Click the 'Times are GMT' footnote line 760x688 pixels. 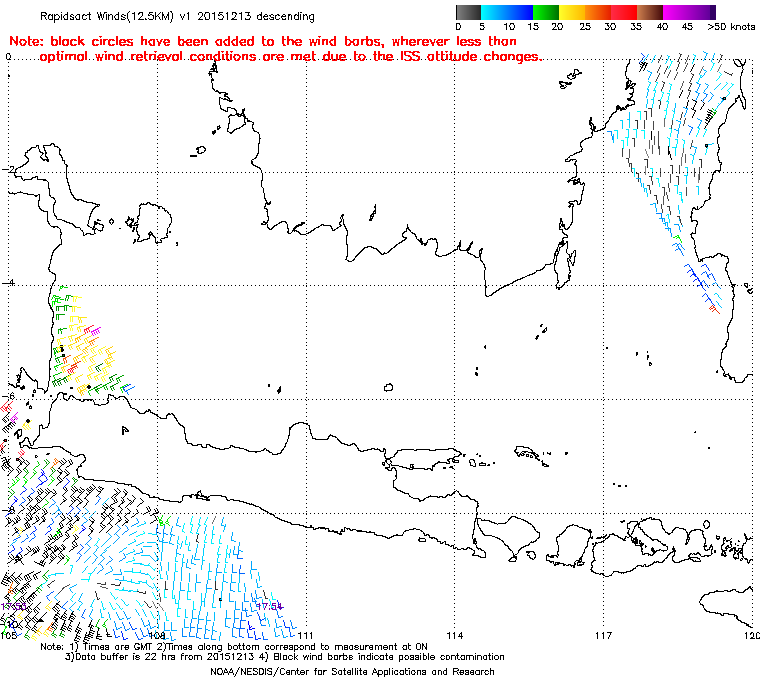pos(234,647)
